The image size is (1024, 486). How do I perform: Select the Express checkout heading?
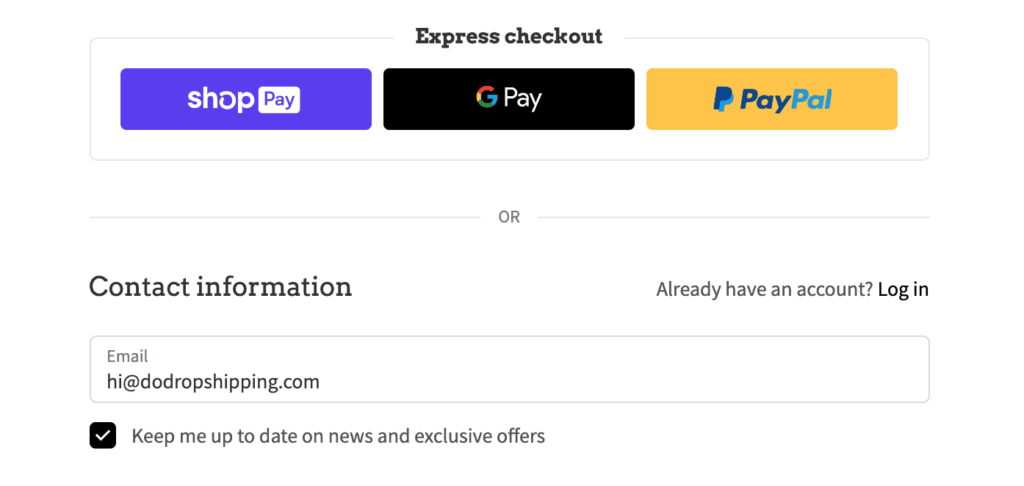[x=509, y=37]
